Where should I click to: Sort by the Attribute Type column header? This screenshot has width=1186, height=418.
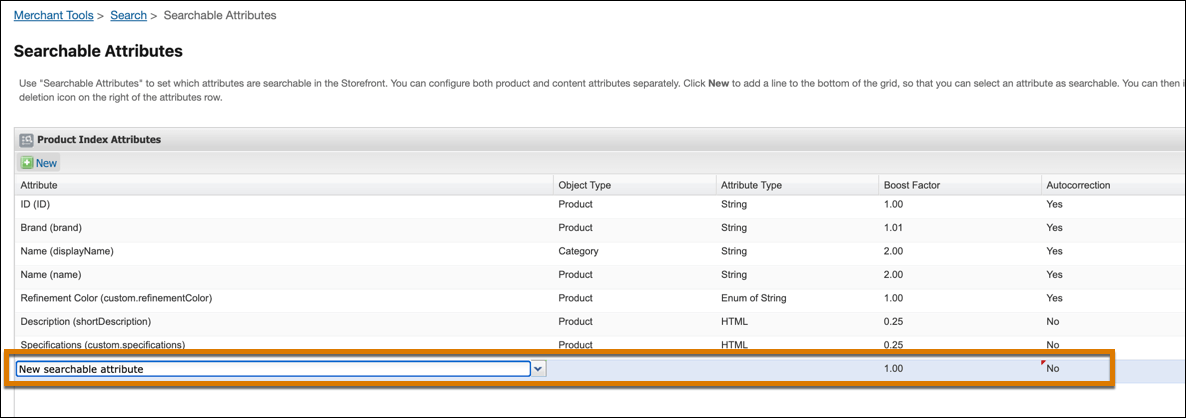(x=750, y=185)
